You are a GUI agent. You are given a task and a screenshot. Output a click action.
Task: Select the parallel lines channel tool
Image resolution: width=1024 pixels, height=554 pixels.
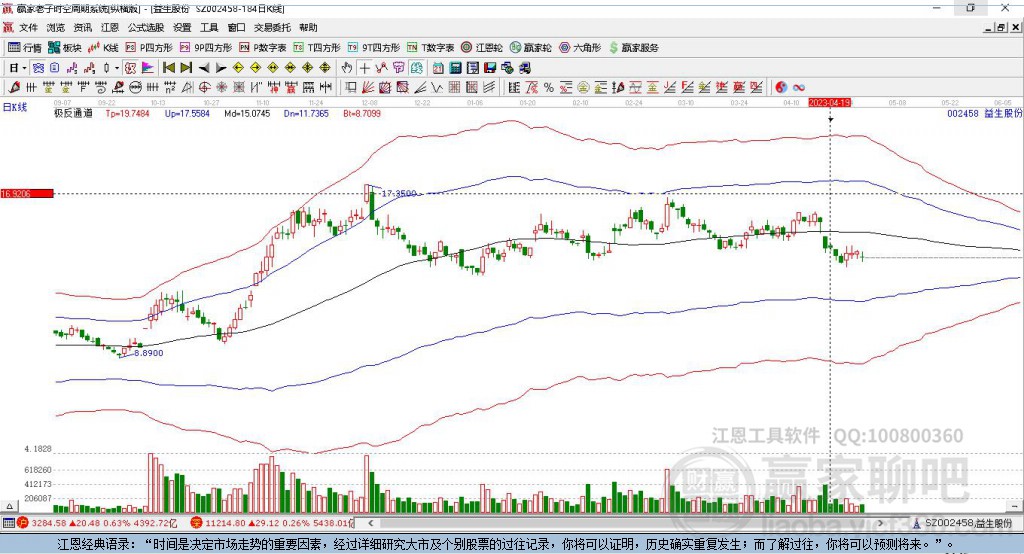489,87
